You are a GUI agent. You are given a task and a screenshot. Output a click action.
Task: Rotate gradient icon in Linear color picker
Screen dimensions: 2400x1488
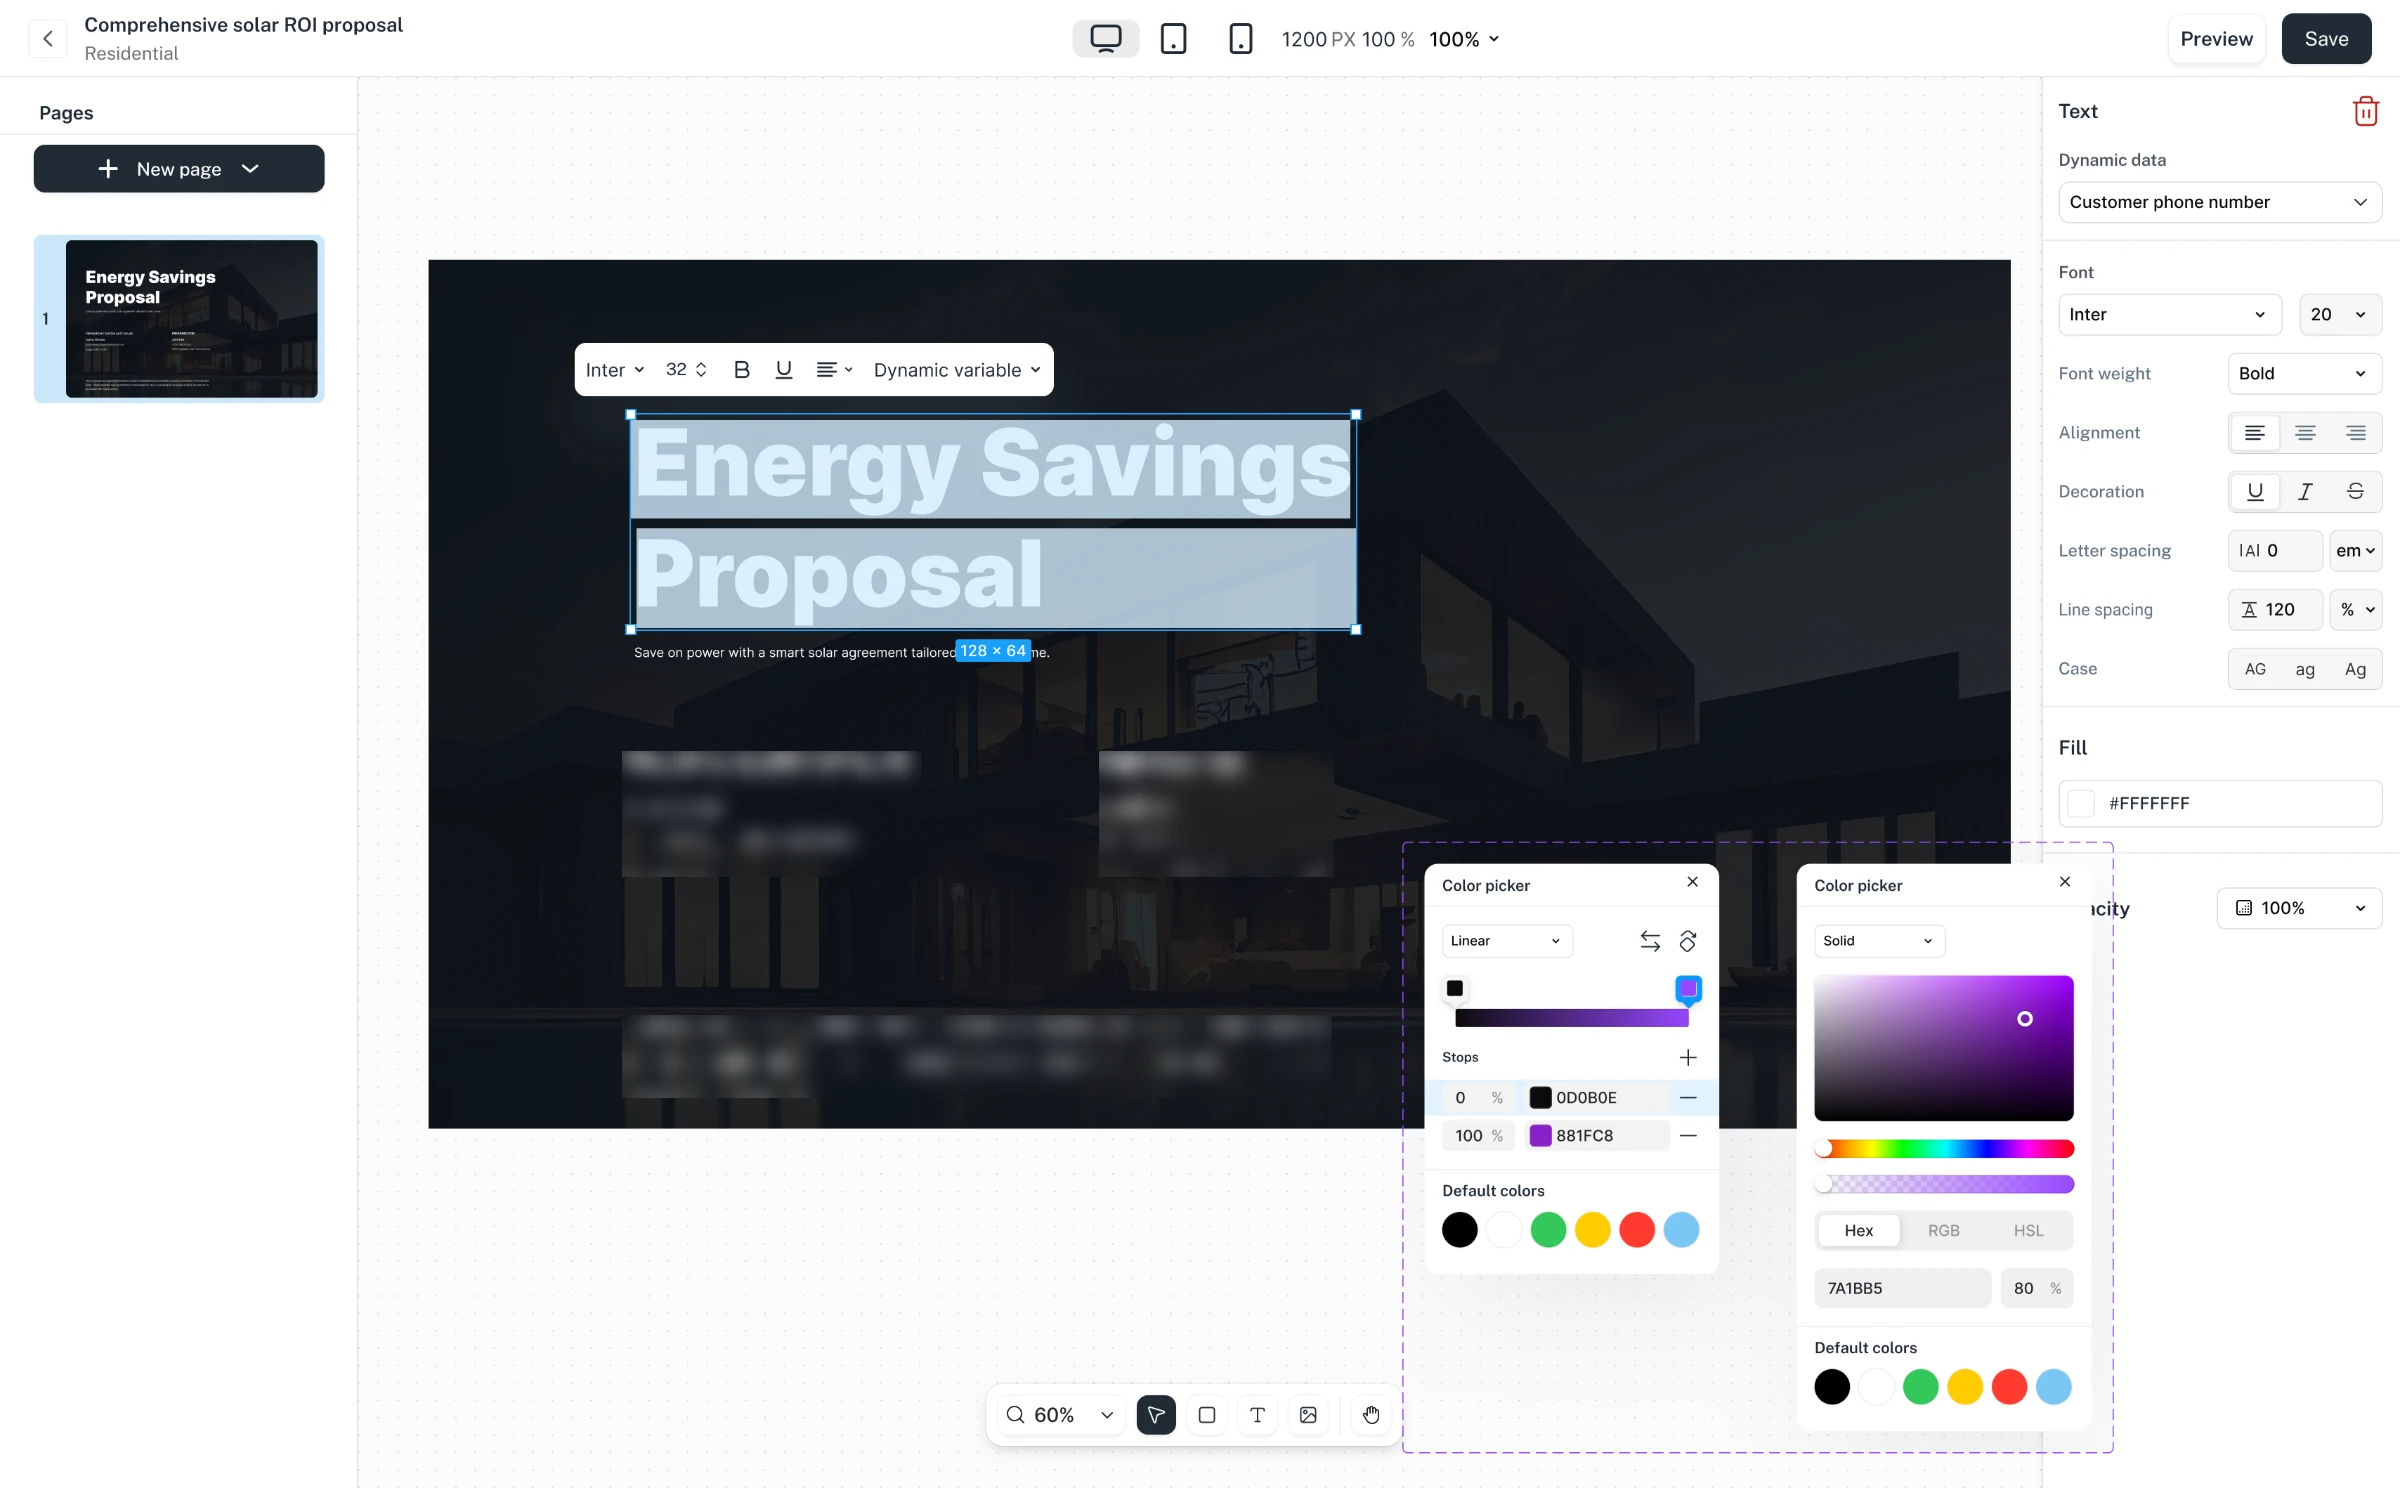click(x=1688, y=941)
